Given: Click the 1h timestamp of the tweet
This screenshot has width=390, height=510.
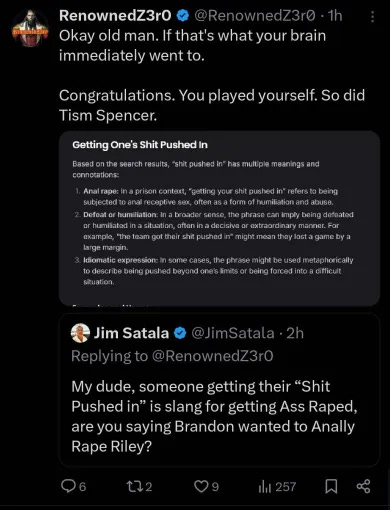Looking at the screenshot, I should point(335,16).
